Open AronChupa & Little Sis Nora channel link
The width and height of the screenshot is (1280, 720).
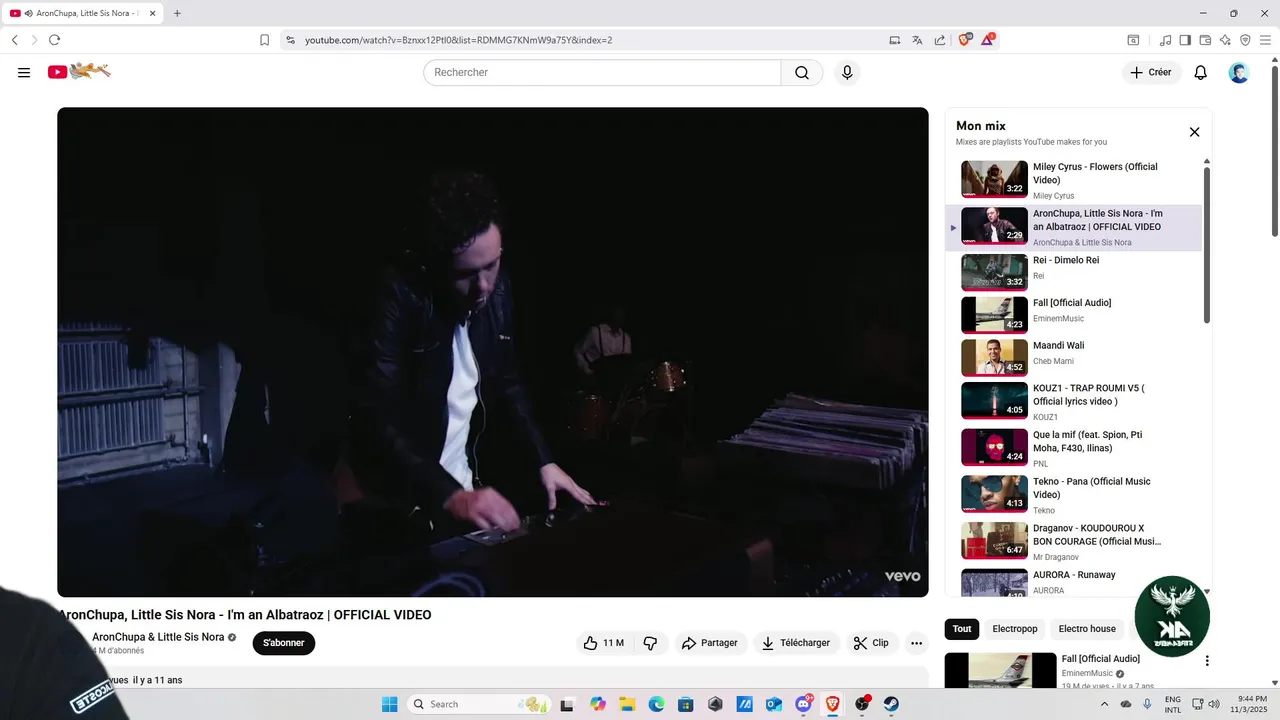(158, 637)
